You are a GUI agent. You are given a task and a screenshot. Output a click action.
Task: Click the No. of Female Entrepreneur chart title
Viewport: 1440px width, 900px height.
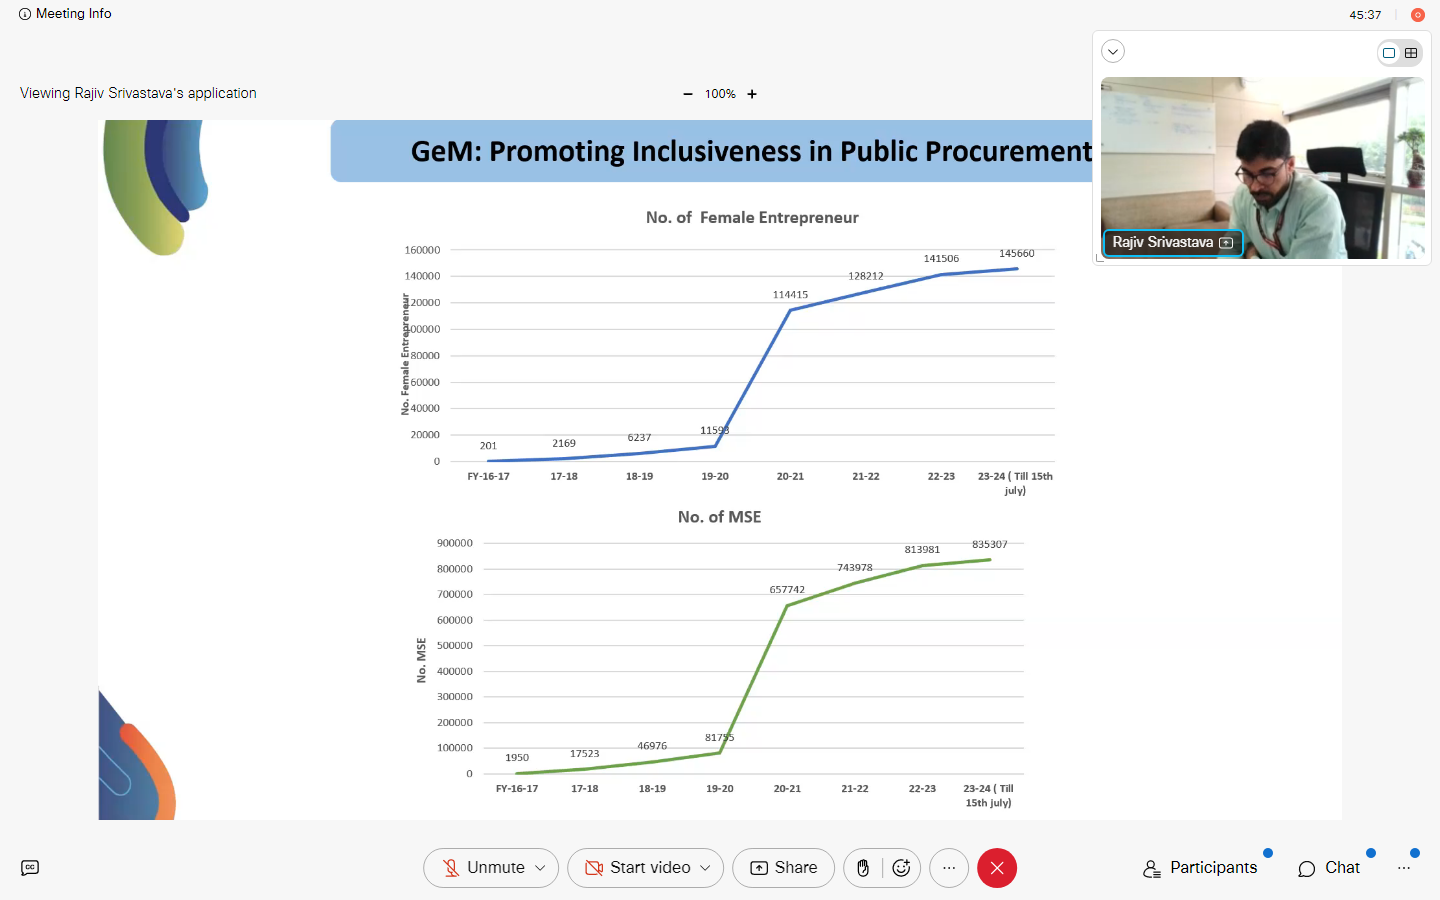point(752,218)
